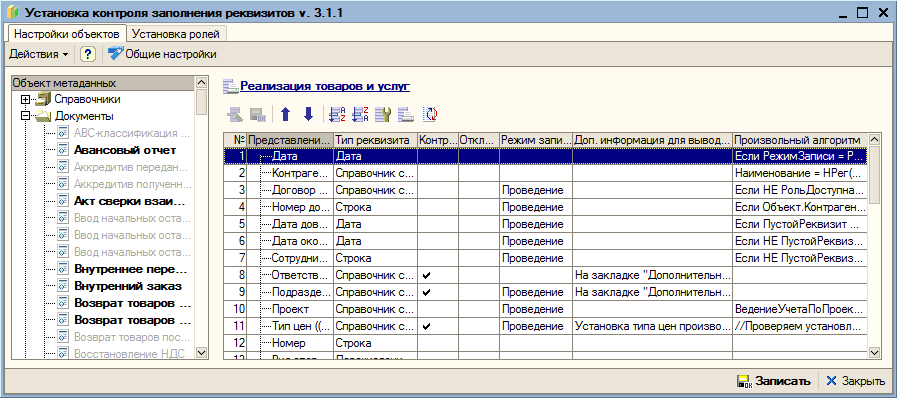Image resolution: width=897 pixels, height=398 pixels.
Task: Open help via question mark icon
Action: pyautogui.click(x=87, y=54)
